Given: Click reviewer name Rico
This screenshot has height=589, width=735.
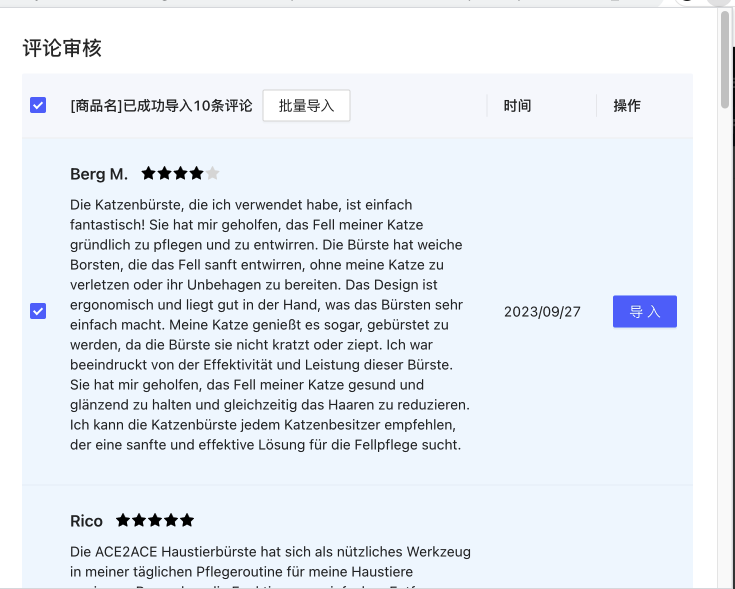Looking at the screenshot, I should pyautogui.click(x=86, y=521).
